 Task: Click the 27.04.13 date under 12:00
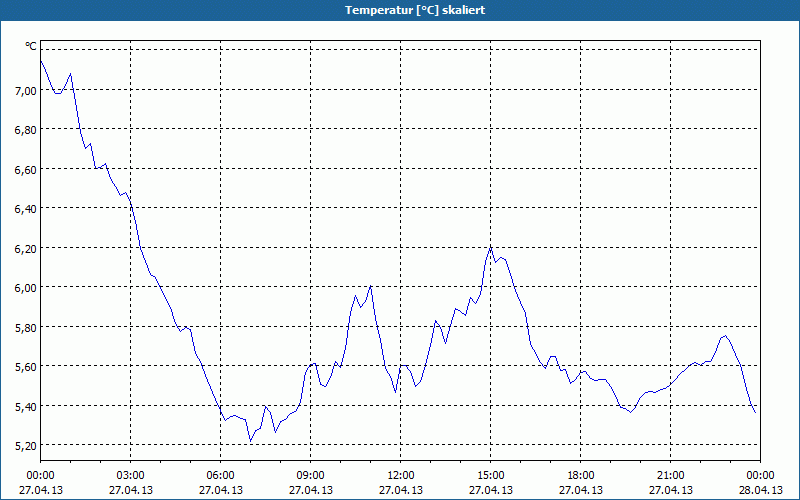tap(401, 490)
